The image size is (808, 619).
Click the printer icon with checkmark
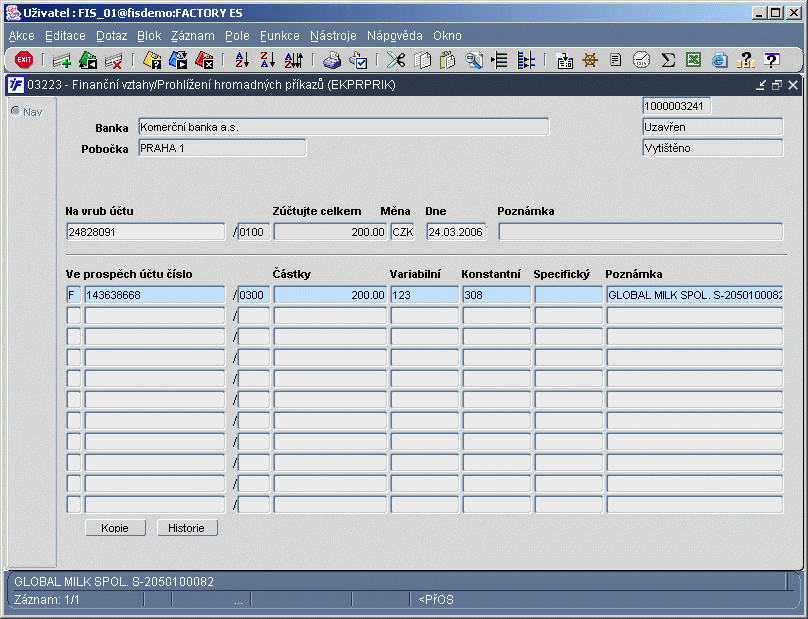[x=358, y=61]
